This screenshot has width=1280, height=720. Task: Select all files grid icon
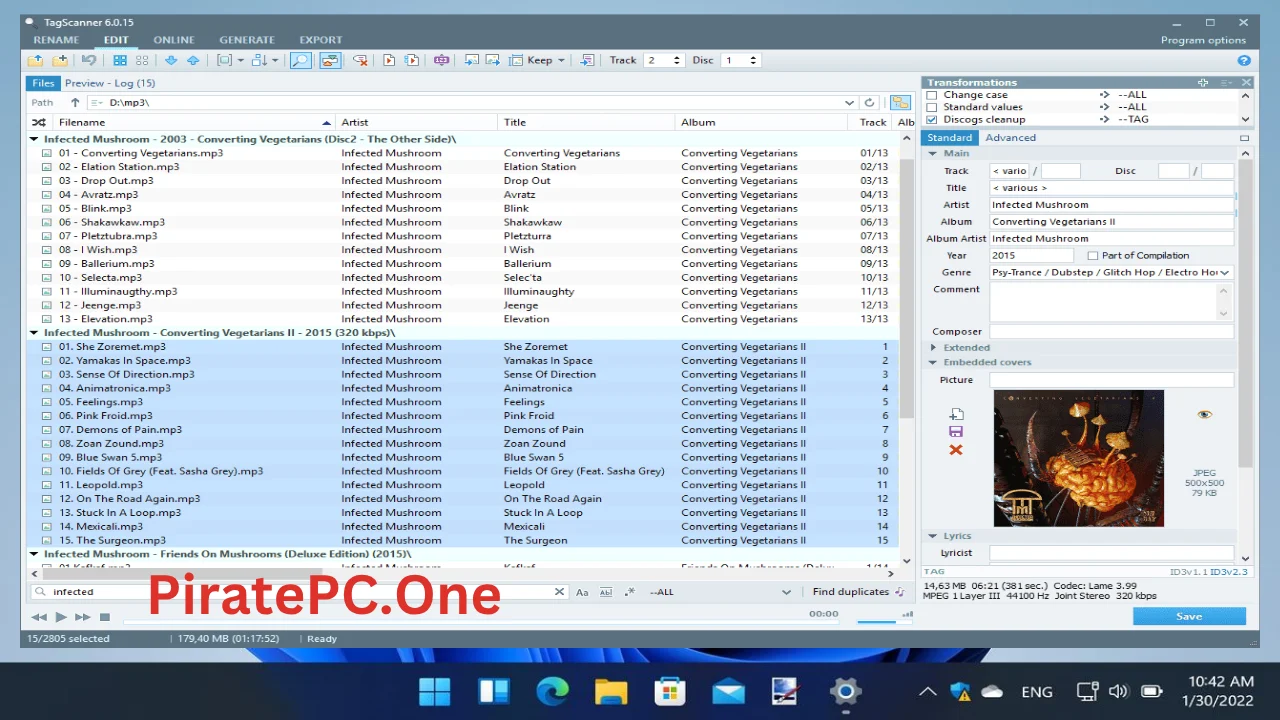[x=120, y=60]
